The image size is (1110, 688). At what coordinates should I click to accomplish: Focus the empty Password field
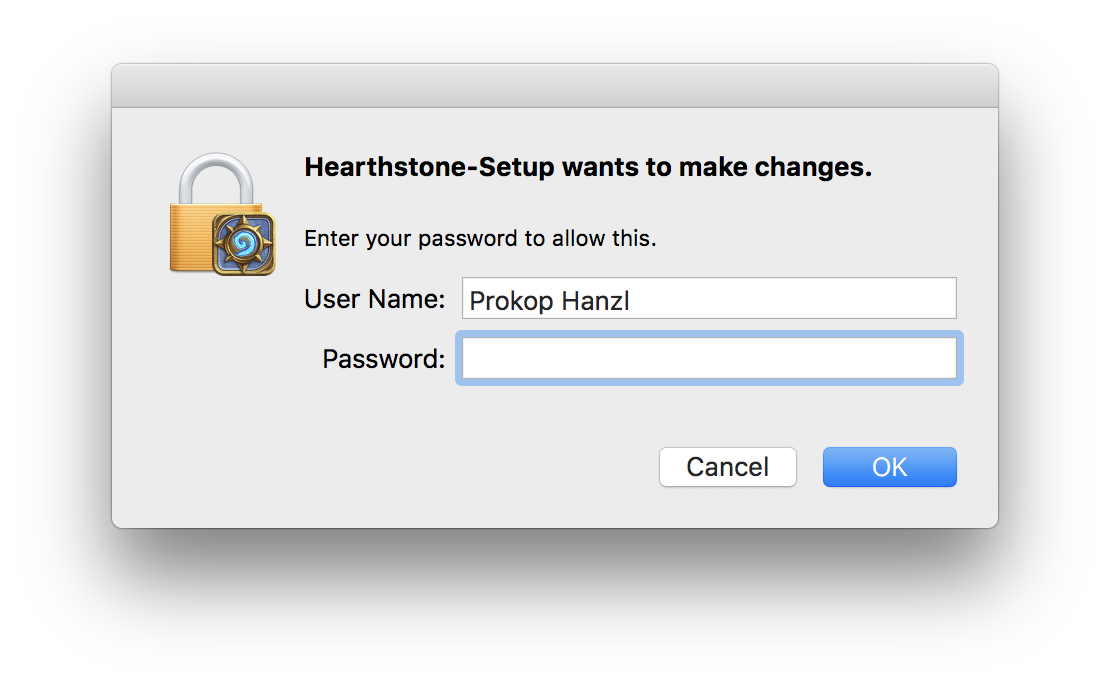click(709, 358)
